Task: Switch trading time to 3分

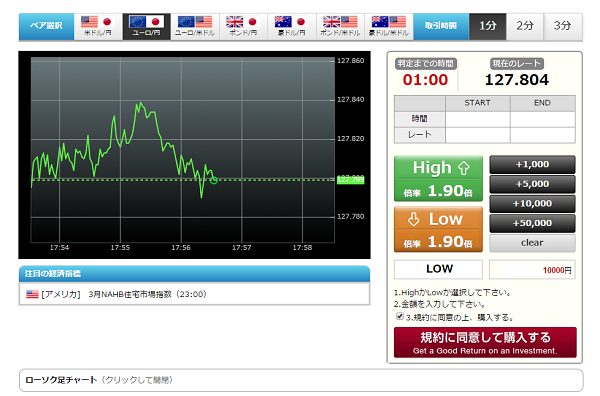Action: click(x=562, y=26)
